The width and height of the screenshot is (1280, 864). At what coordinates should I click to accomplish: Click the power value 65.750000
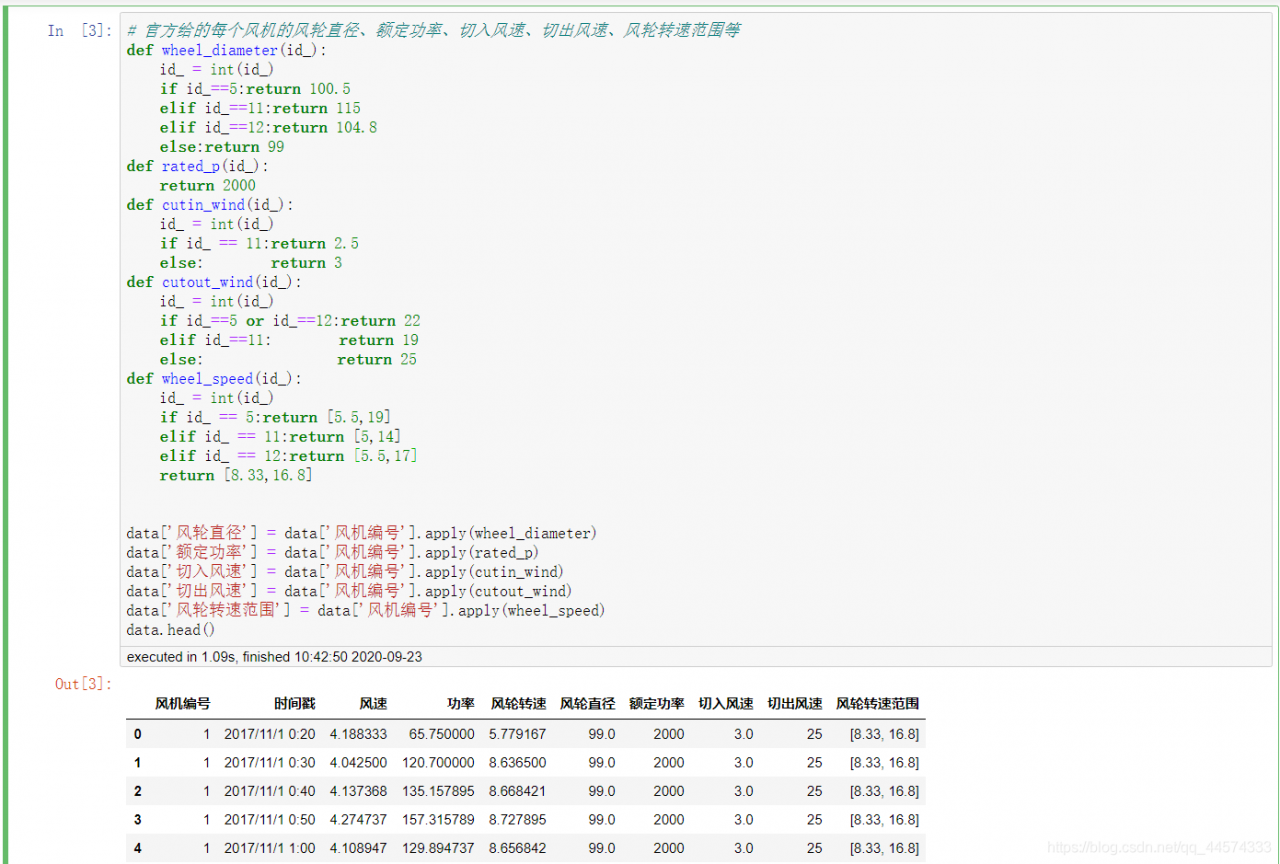click(442, 734)
